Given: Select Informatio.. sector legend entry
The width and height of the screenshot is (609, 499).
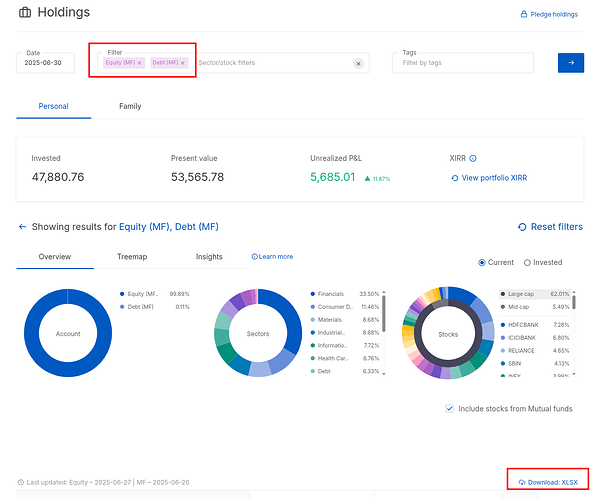Looking at the screenshot, I should pos(345,346).
